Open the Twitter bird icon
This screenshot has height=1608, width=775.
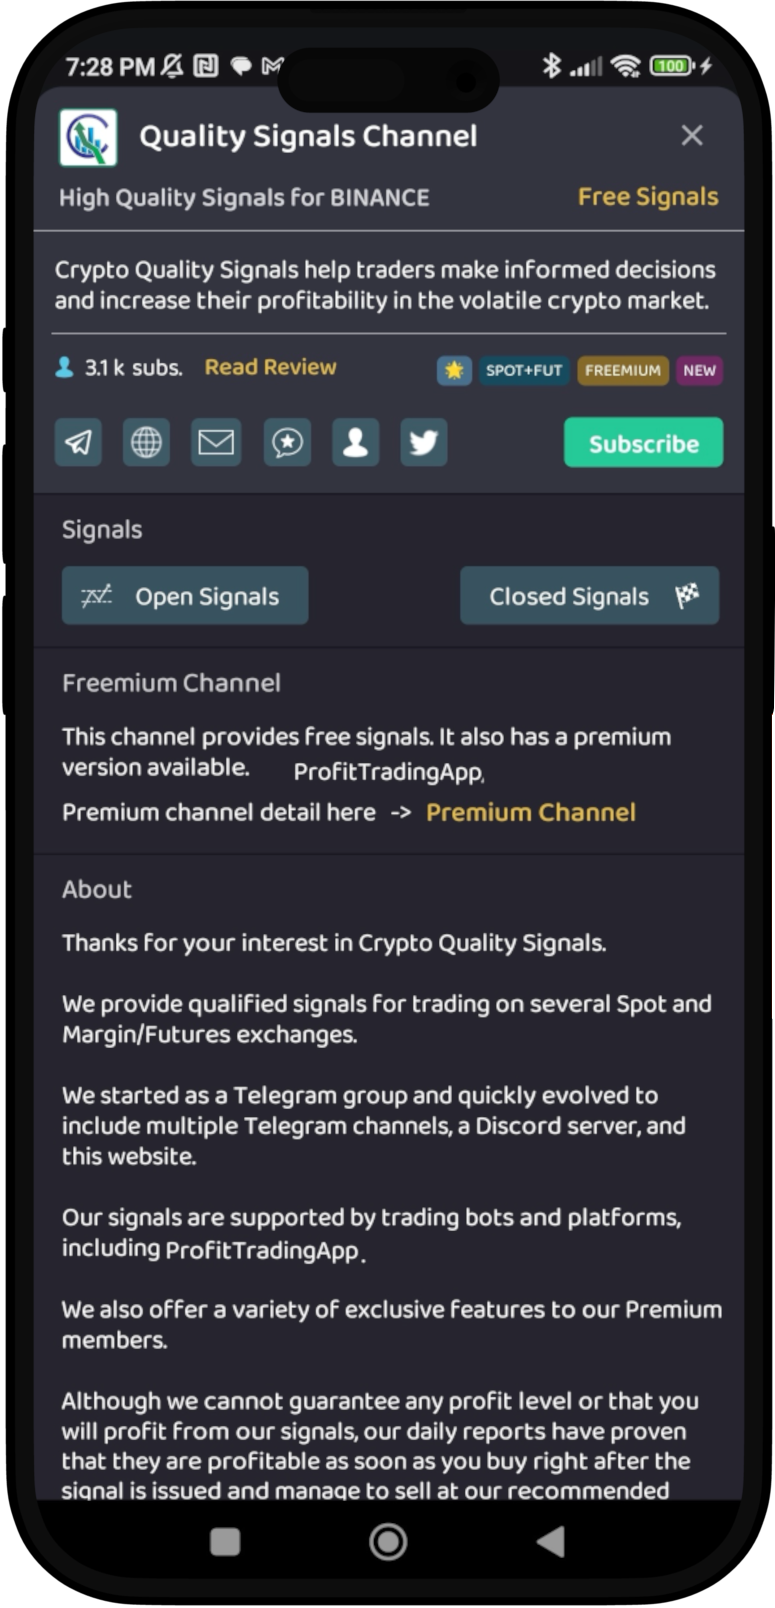(424, 442)
